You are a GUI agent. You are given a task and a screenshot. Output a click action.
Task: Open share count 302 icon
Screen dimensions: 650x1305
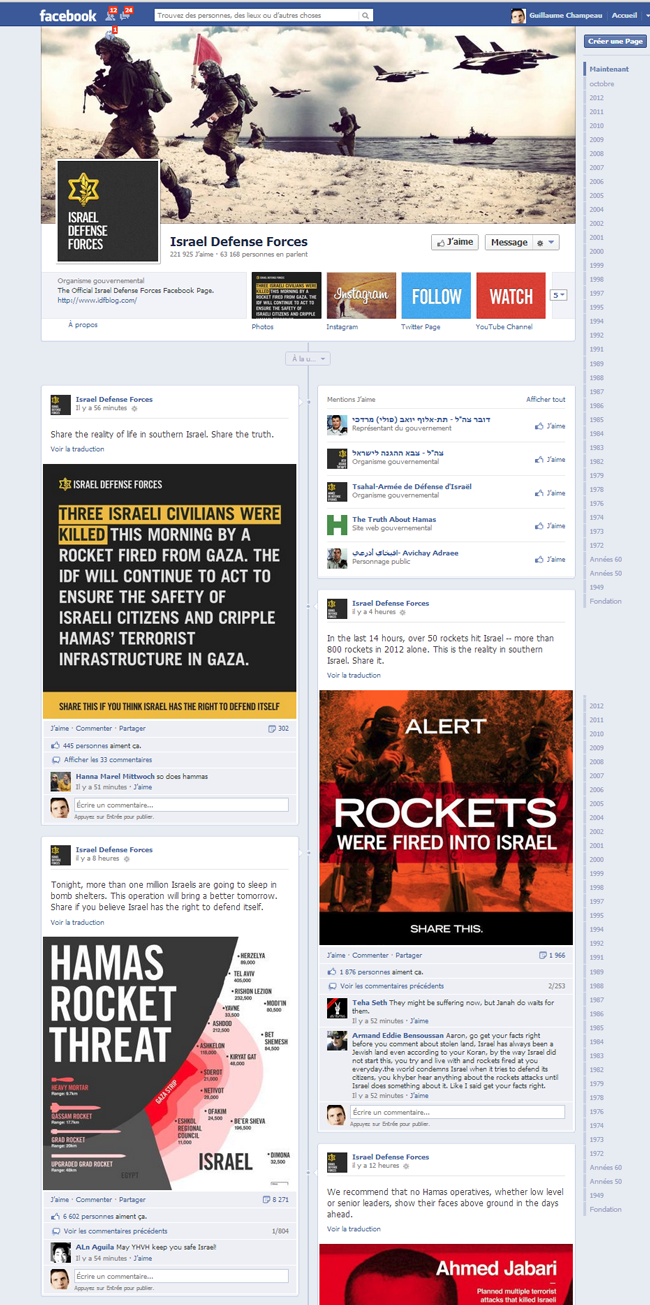[279, 728]
